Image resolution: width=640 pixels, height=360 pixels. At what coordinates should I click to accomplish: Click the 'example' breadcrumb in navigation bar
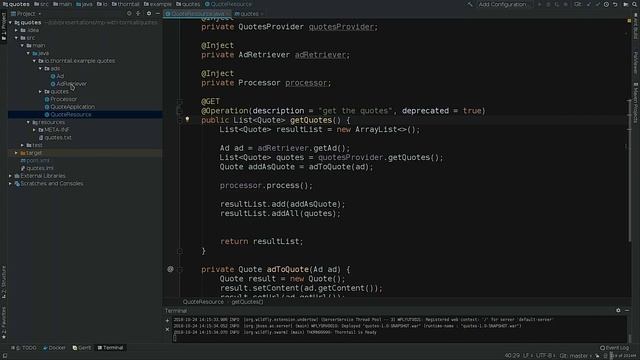pyautogui.click(x=158, y=4)
